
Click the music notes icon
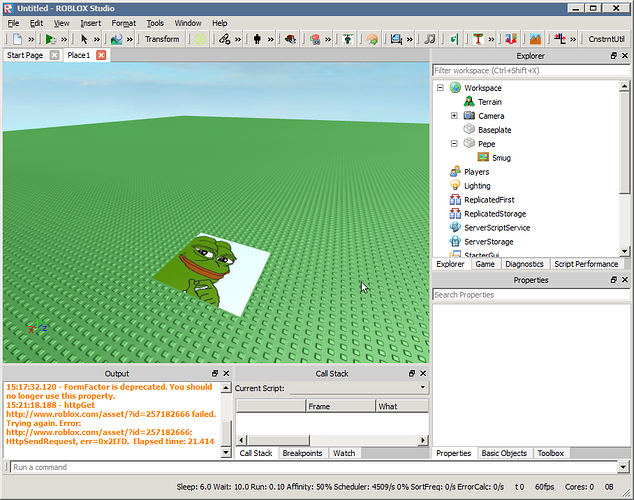[x=429, y=39]
